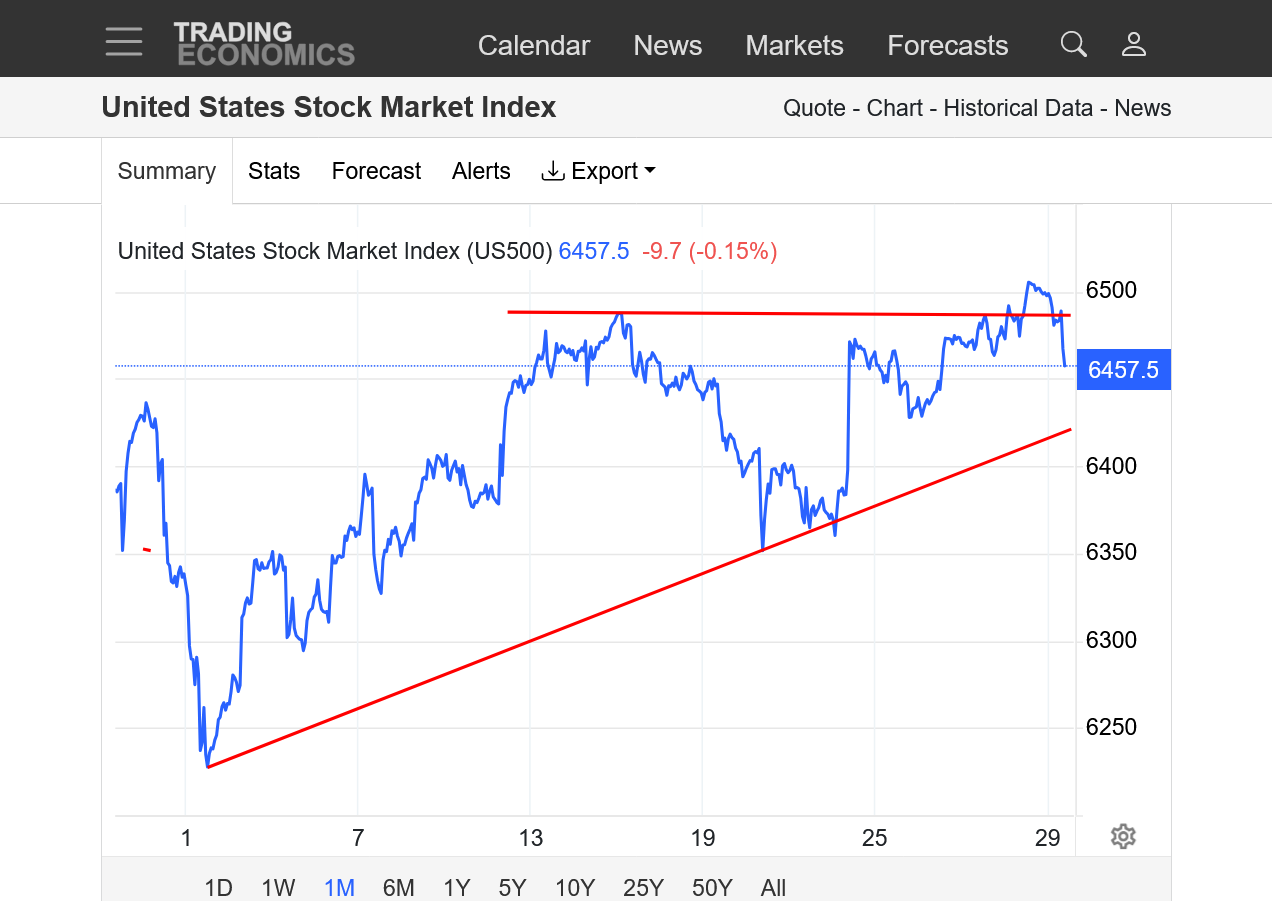This screenshot has height=901, width=1272.
Task: Choose the 5Y chart range
Action: [x=512, y=887]
